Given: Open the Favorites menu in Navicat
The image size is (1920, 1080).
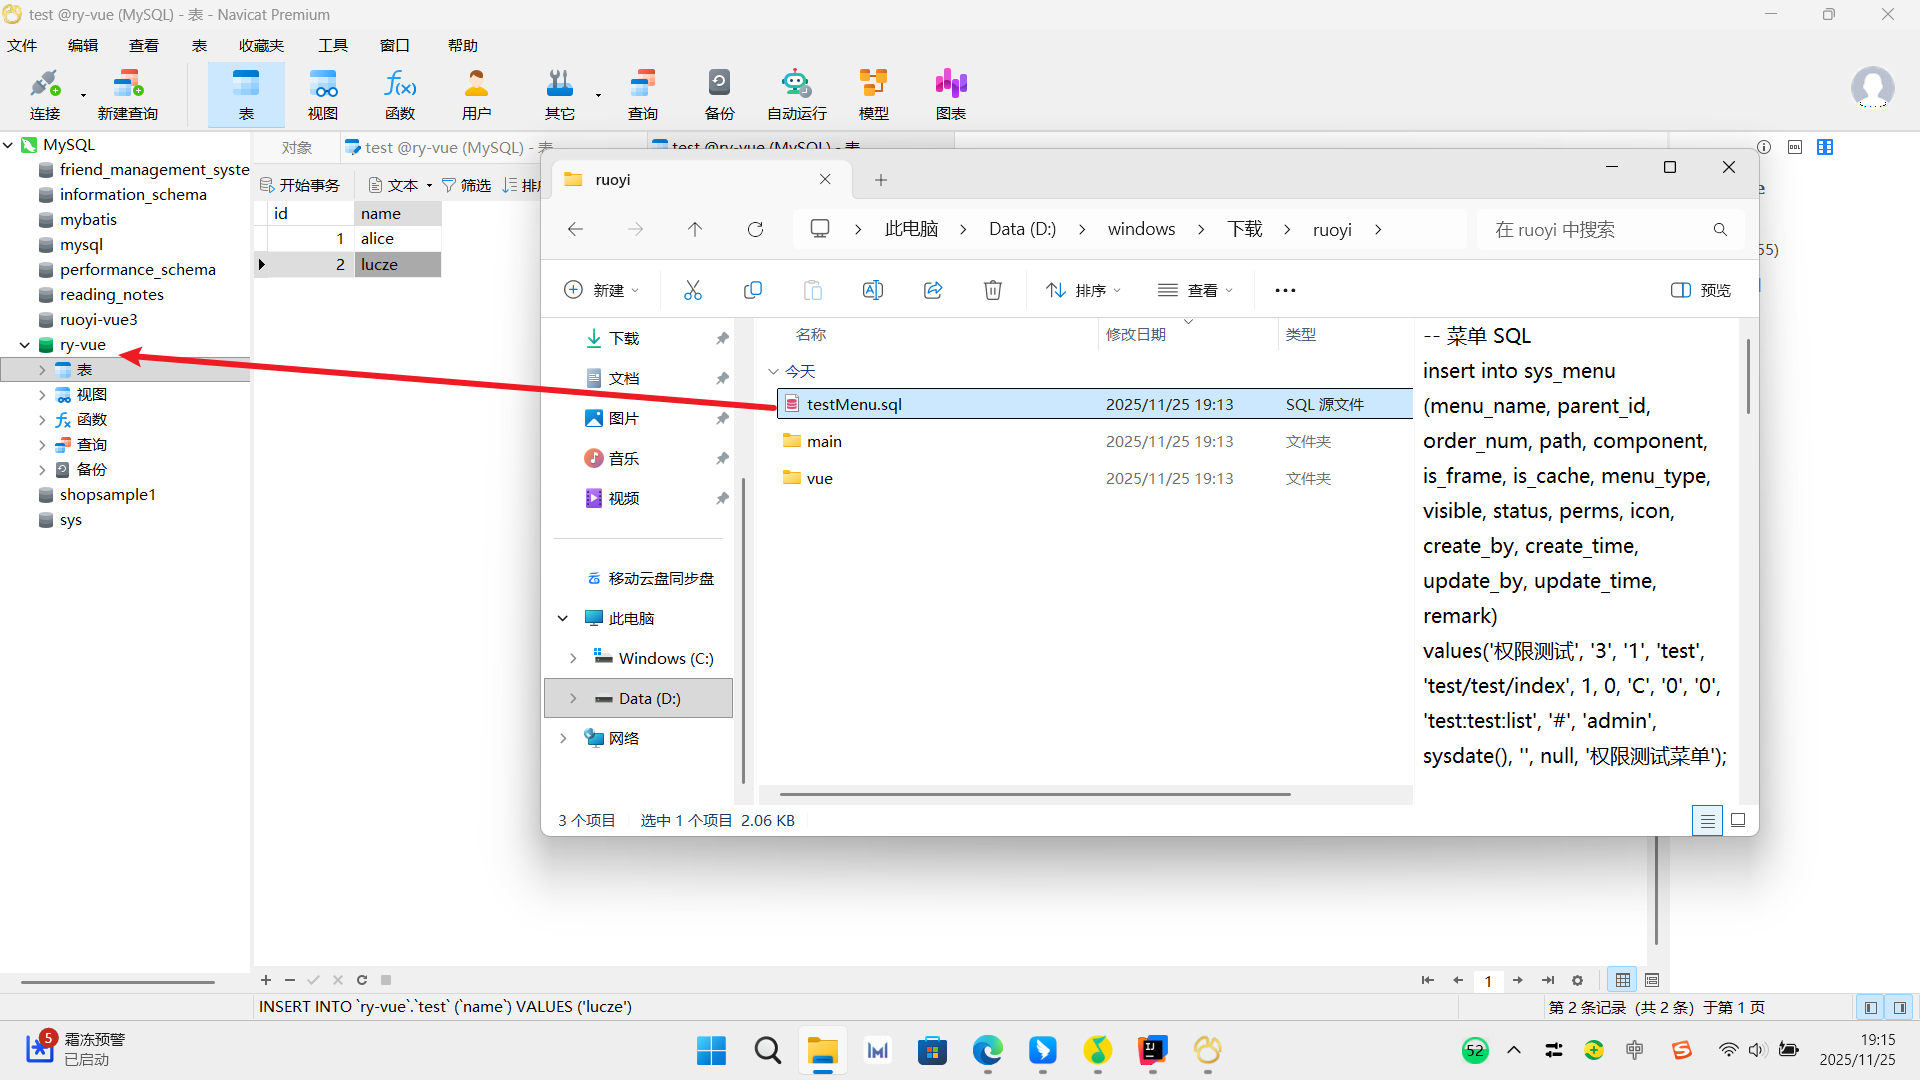Looking at the screenshot, I should click(x=261, y=45).
